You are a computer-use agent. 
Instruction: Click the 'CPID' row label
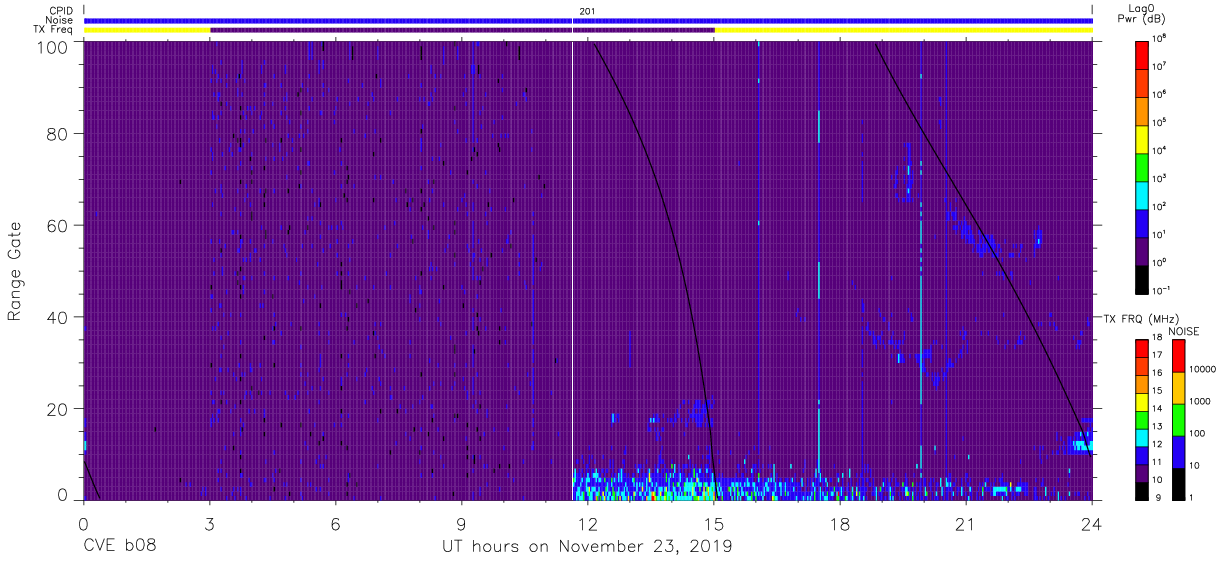click(x=61, y=11)
